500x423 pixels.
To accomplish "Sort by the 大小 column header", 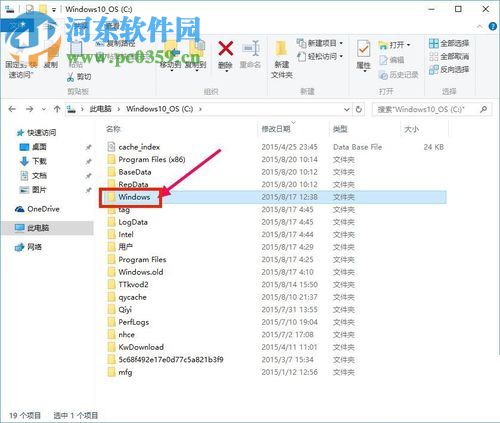I will pos(411,129).
